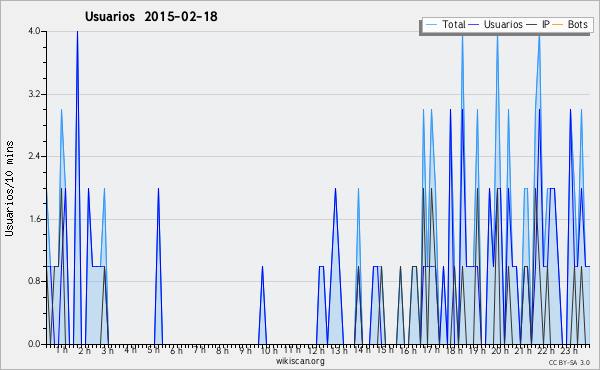
Task: Click the y-axis value 3.2
Action: [x=34, y=94]
